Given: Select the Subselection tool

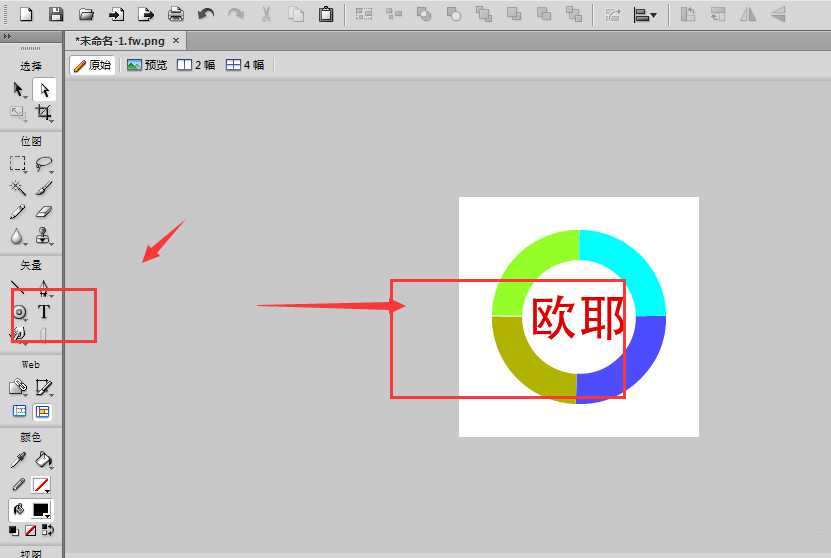Looking at the screenshot, I should 45,90.
